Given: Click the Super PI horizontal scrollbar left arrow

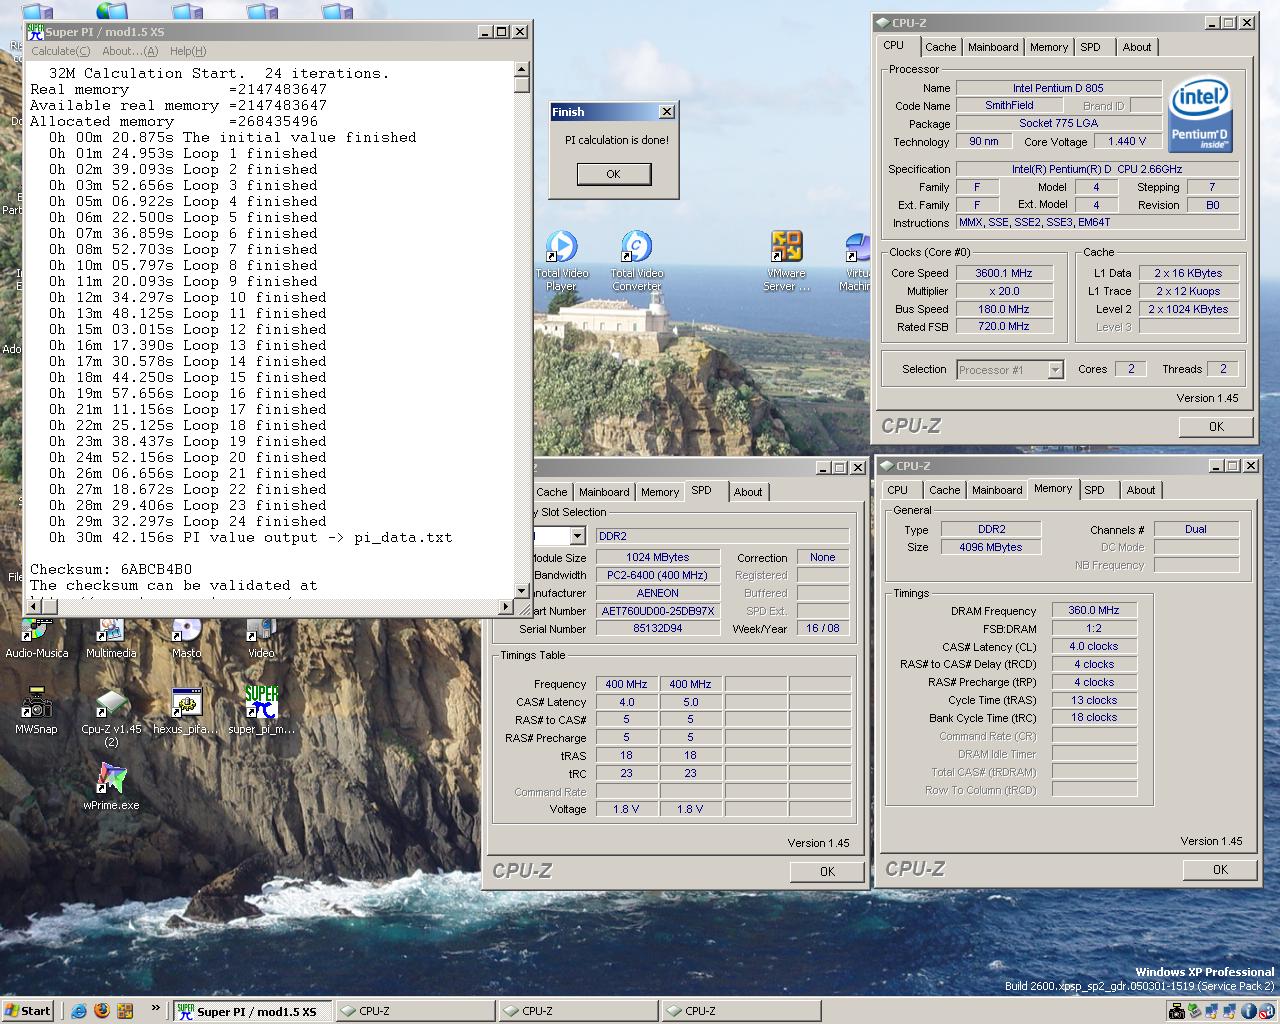Looking at the screenshot, I should click(x=33, y=606).
